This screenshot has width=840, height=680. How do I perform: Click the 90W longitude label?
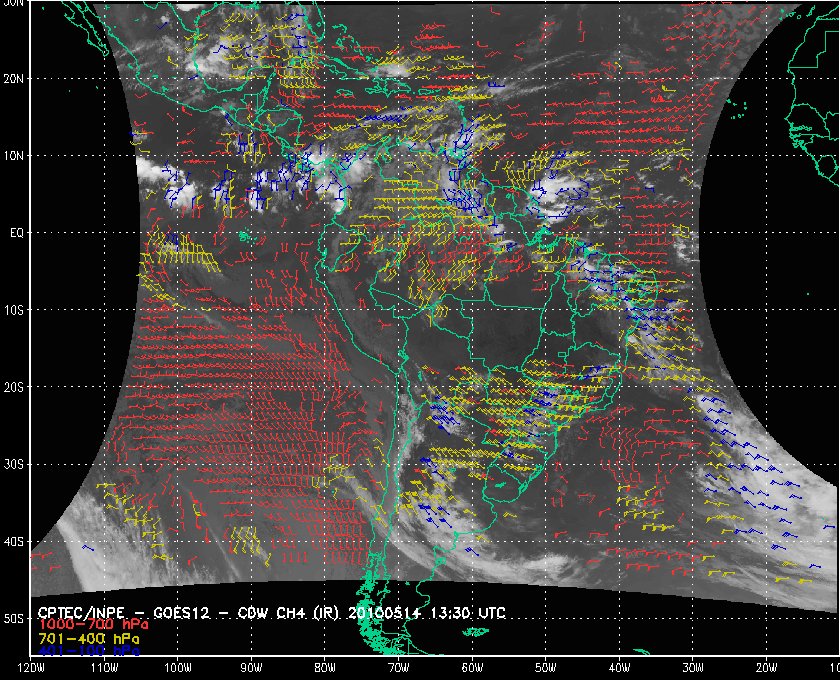coord(251,668)
